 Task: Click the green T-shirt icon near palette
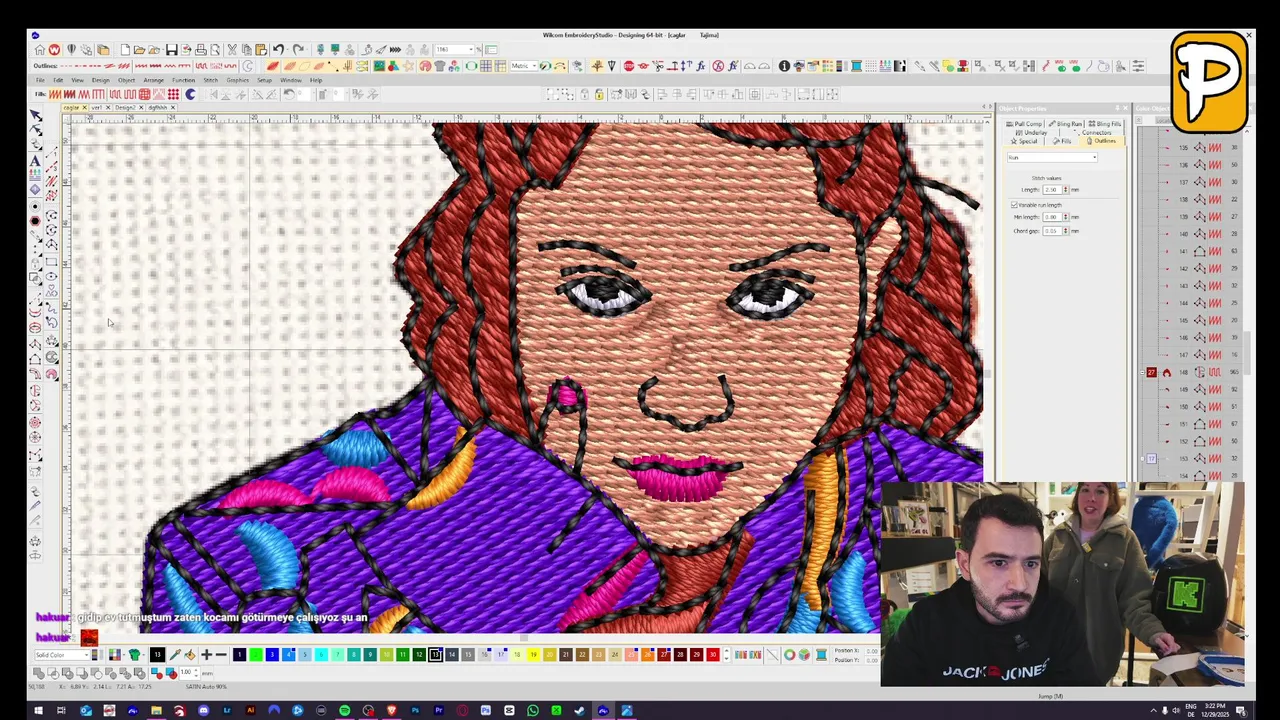136,655
